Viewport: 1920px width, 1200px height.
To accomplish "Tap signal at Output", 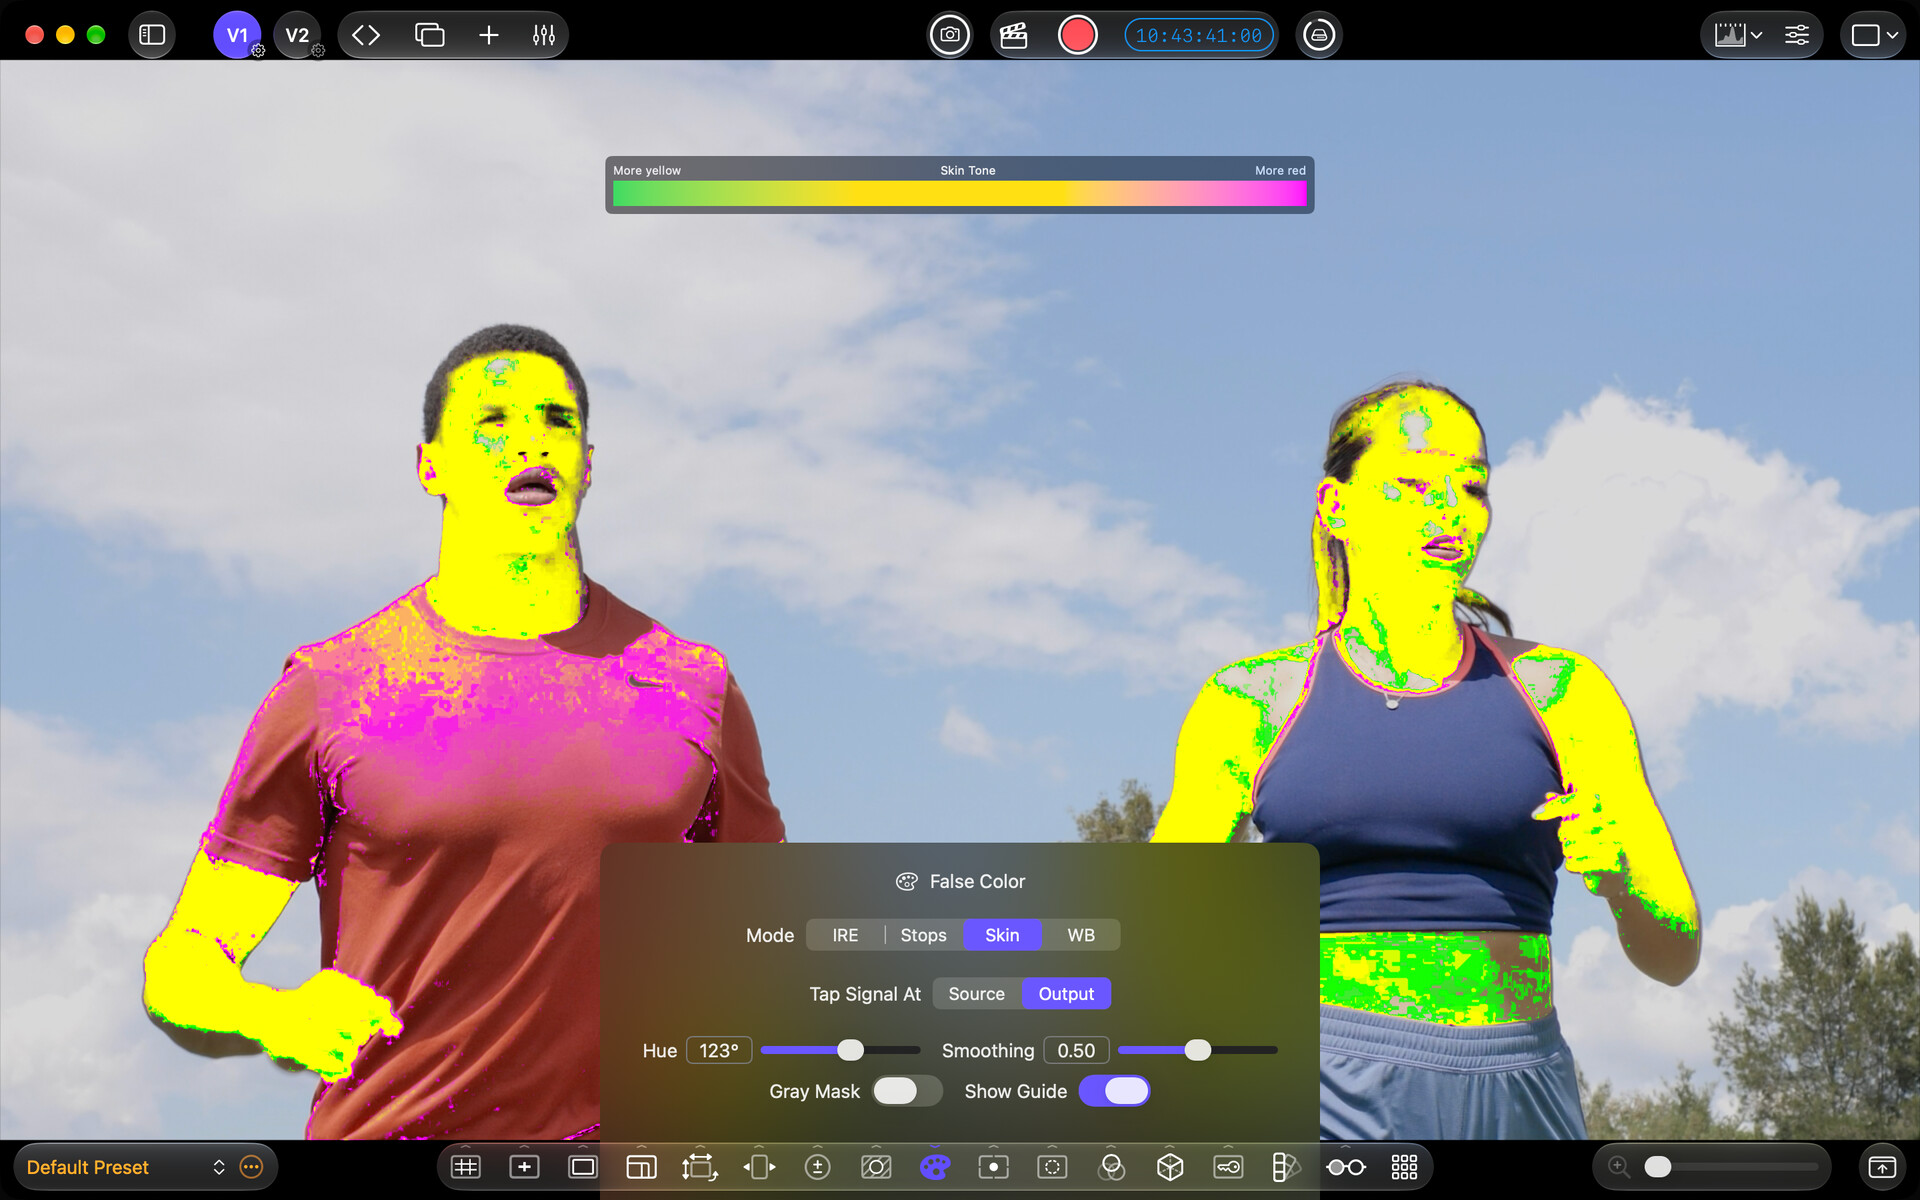I will [x=1066, y=994].
